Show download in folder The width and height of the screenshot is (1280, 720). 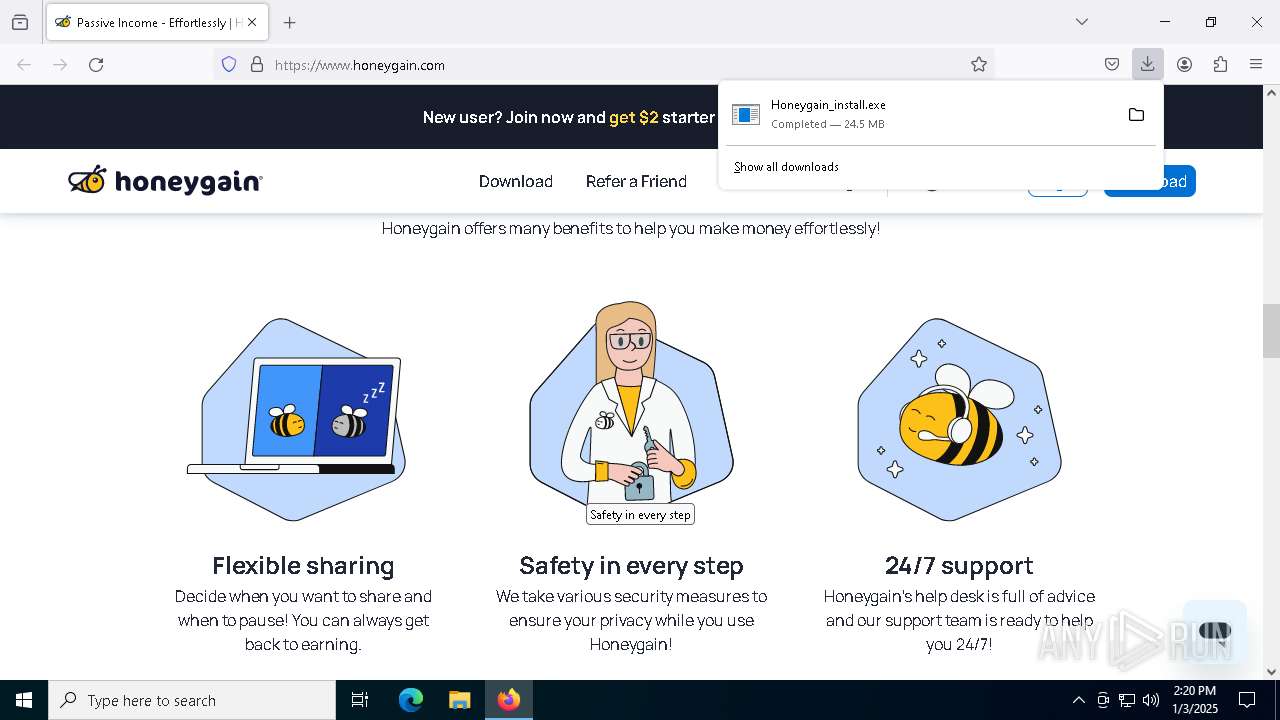point(1136,114)
